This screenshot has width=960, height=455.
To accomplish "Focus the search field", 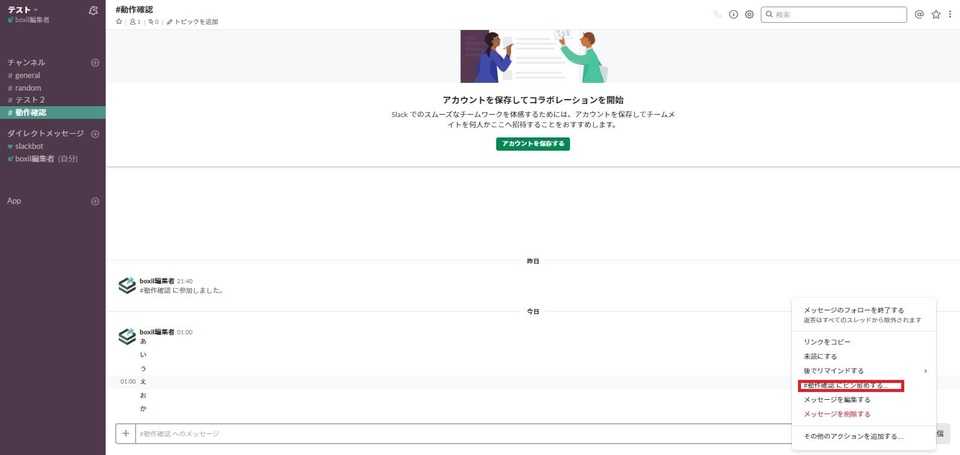I will tap(833, 14).
